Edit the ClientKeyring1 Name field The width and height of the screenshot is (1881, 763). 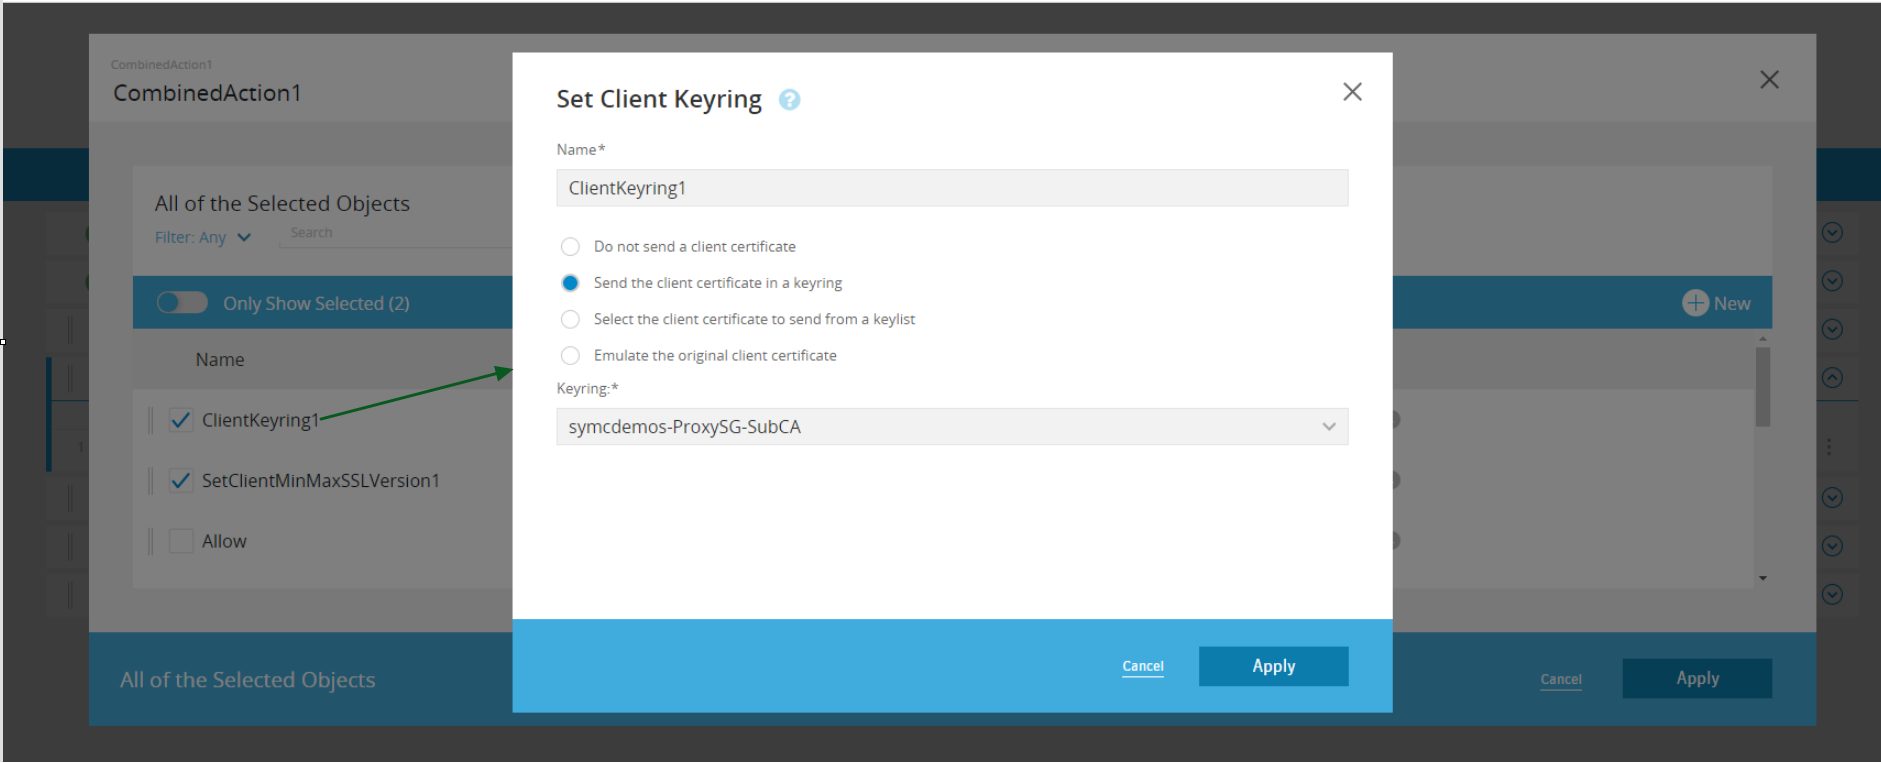tap(951, 188)
